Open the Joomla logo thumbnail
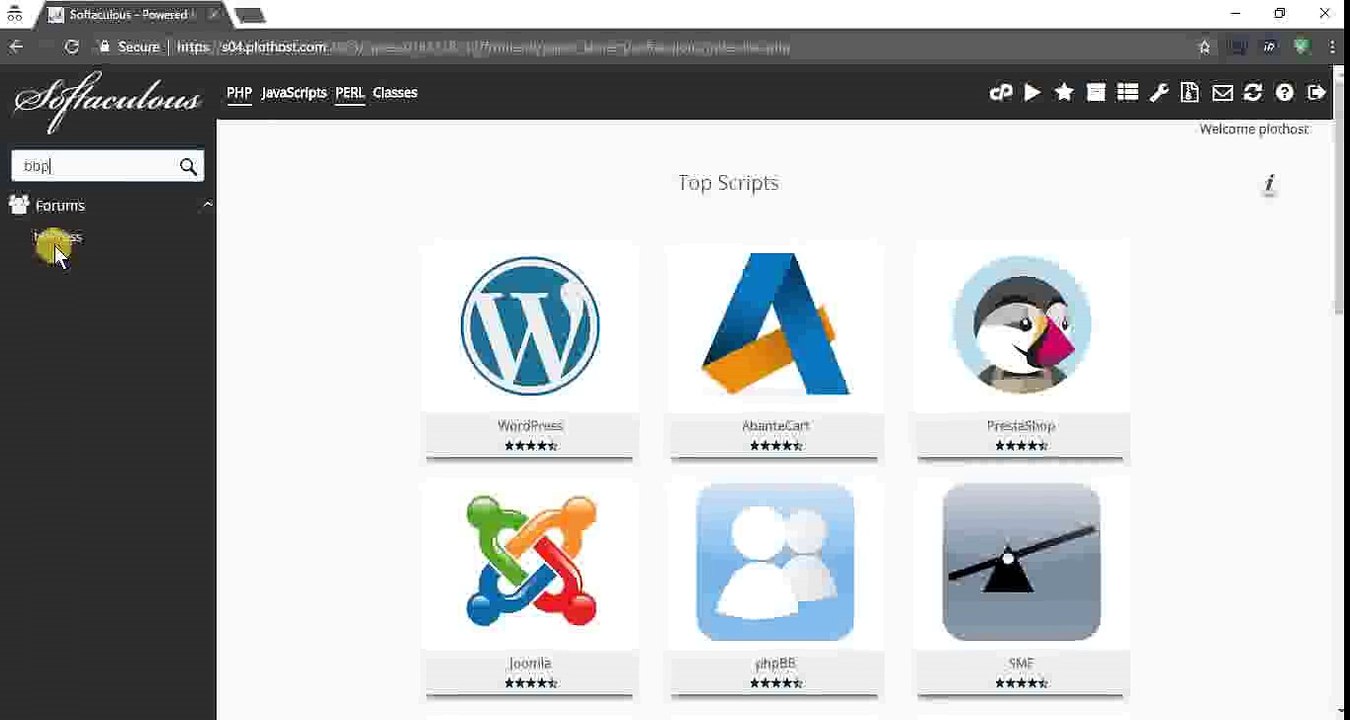 pyautogui.click(x=530, y=562)
